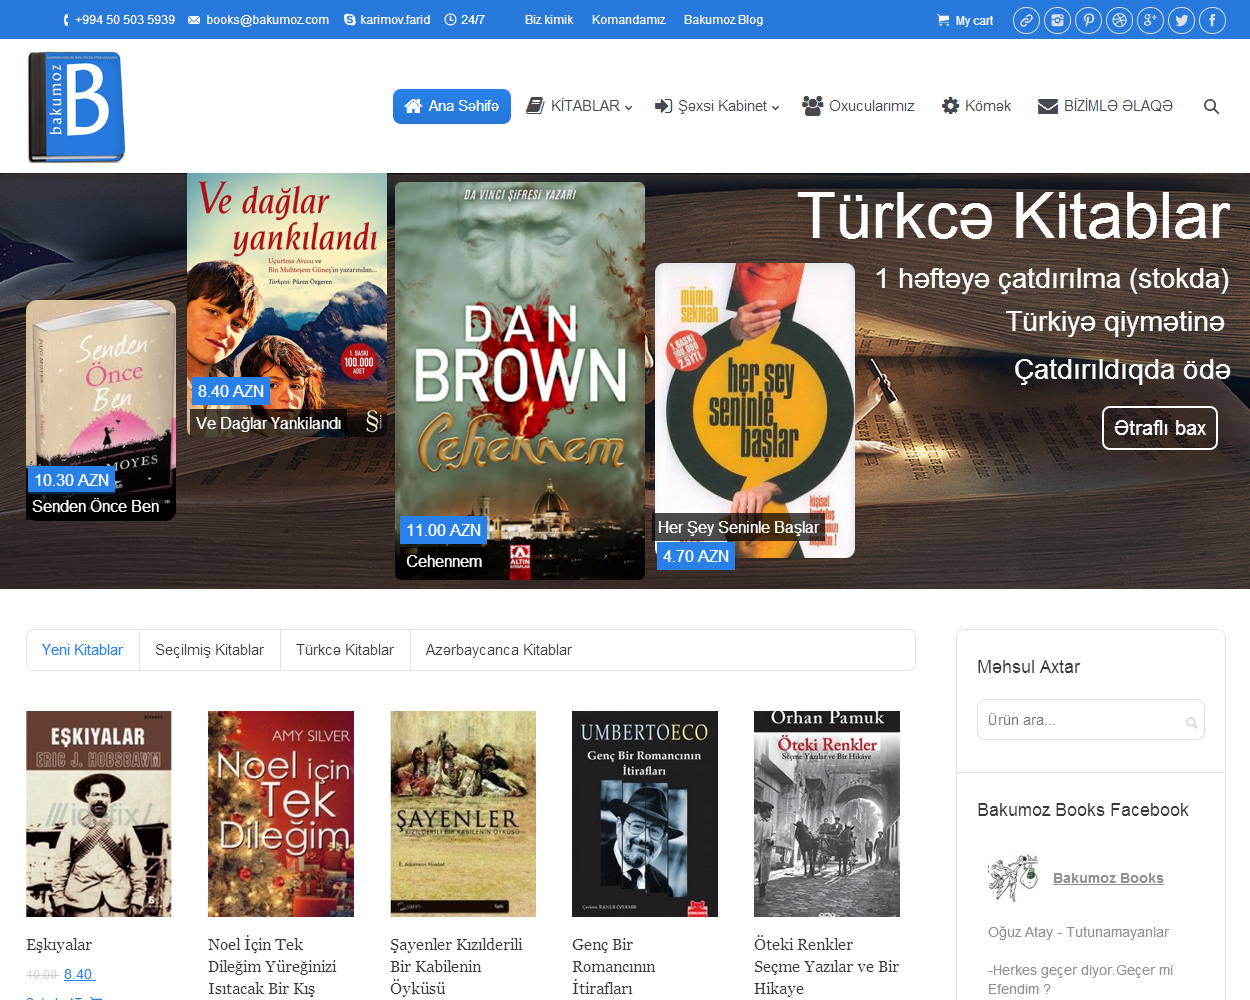
Task: Click the 8.40 AZN banner price tag
Action: tap(231, 391)
